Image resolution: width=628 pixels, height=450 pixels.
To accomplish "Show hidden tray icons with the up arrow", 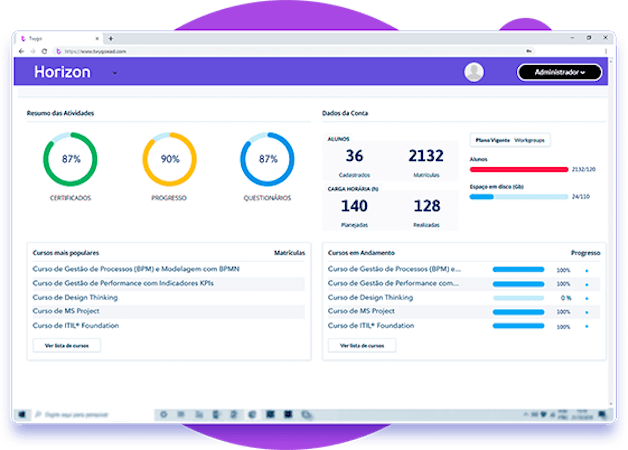I will coord(526,414).
